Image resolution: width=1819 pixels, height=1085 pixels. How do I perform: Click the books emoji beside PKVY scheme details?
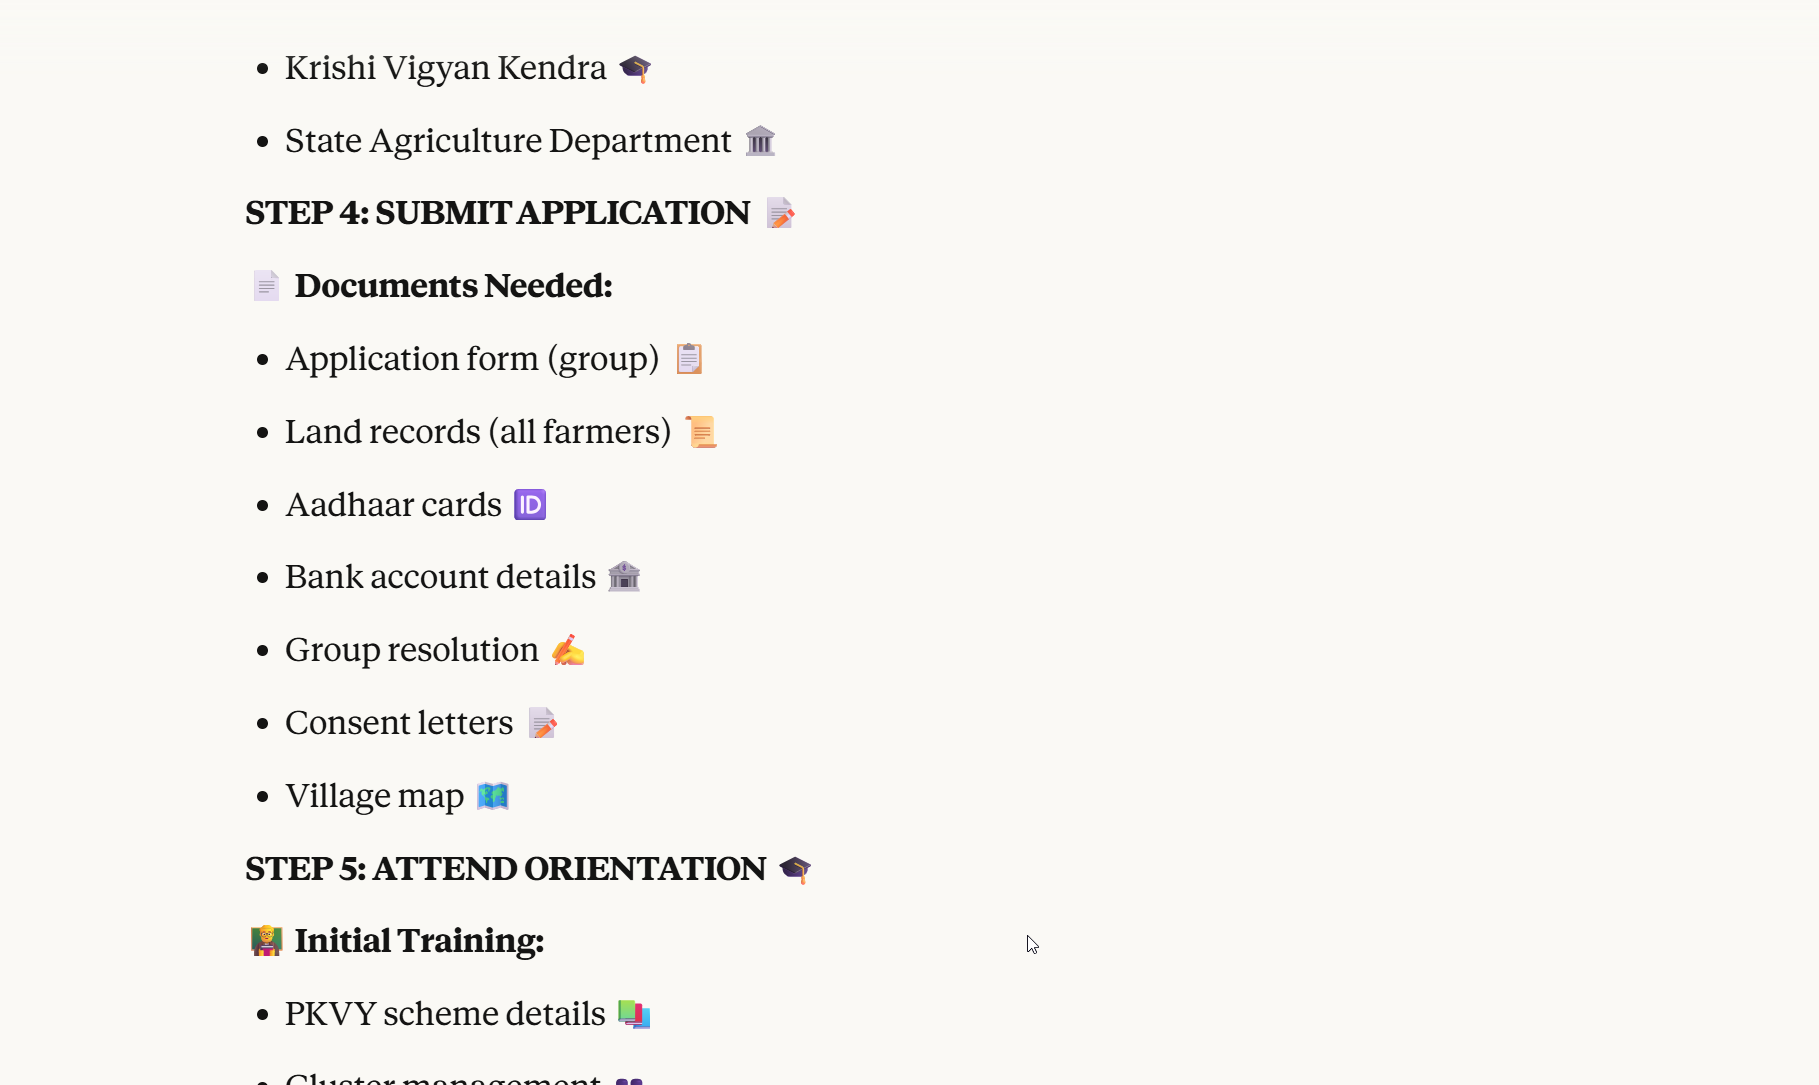pyautogui.click(x=634, y=1014)
